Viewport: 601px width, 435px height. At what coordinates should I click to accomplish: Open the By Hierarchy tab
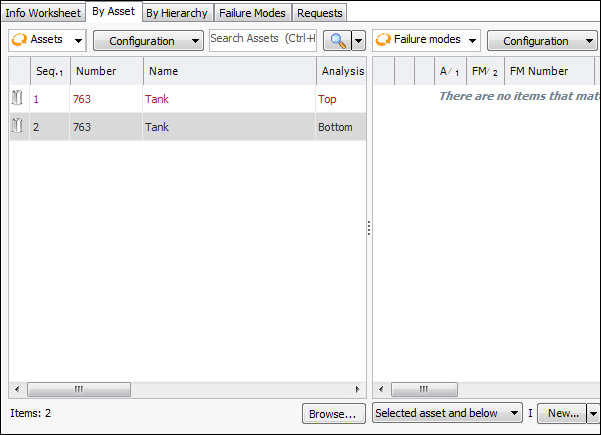(x=177, y=13)
